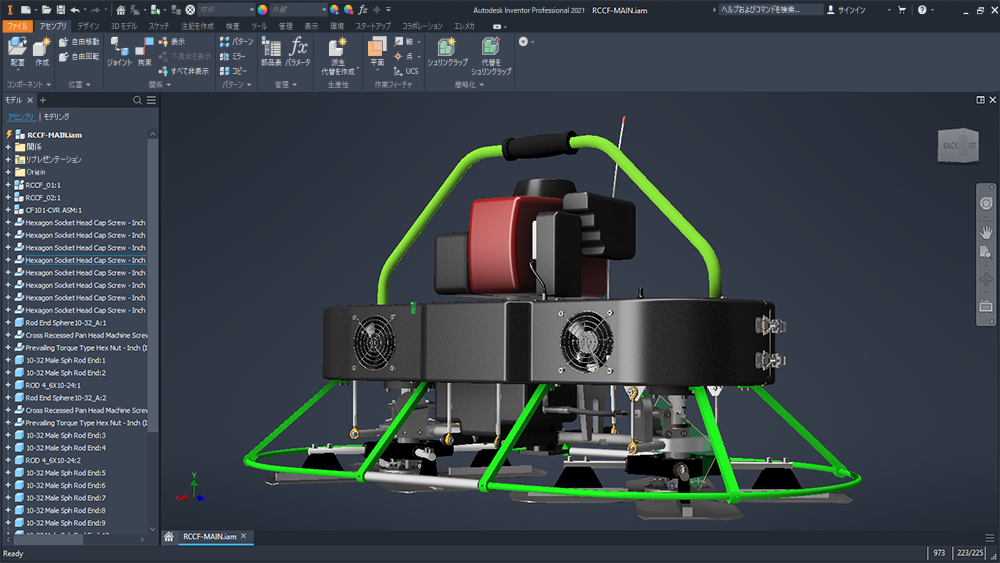Create a 軸 work axis

click(405, 41)
